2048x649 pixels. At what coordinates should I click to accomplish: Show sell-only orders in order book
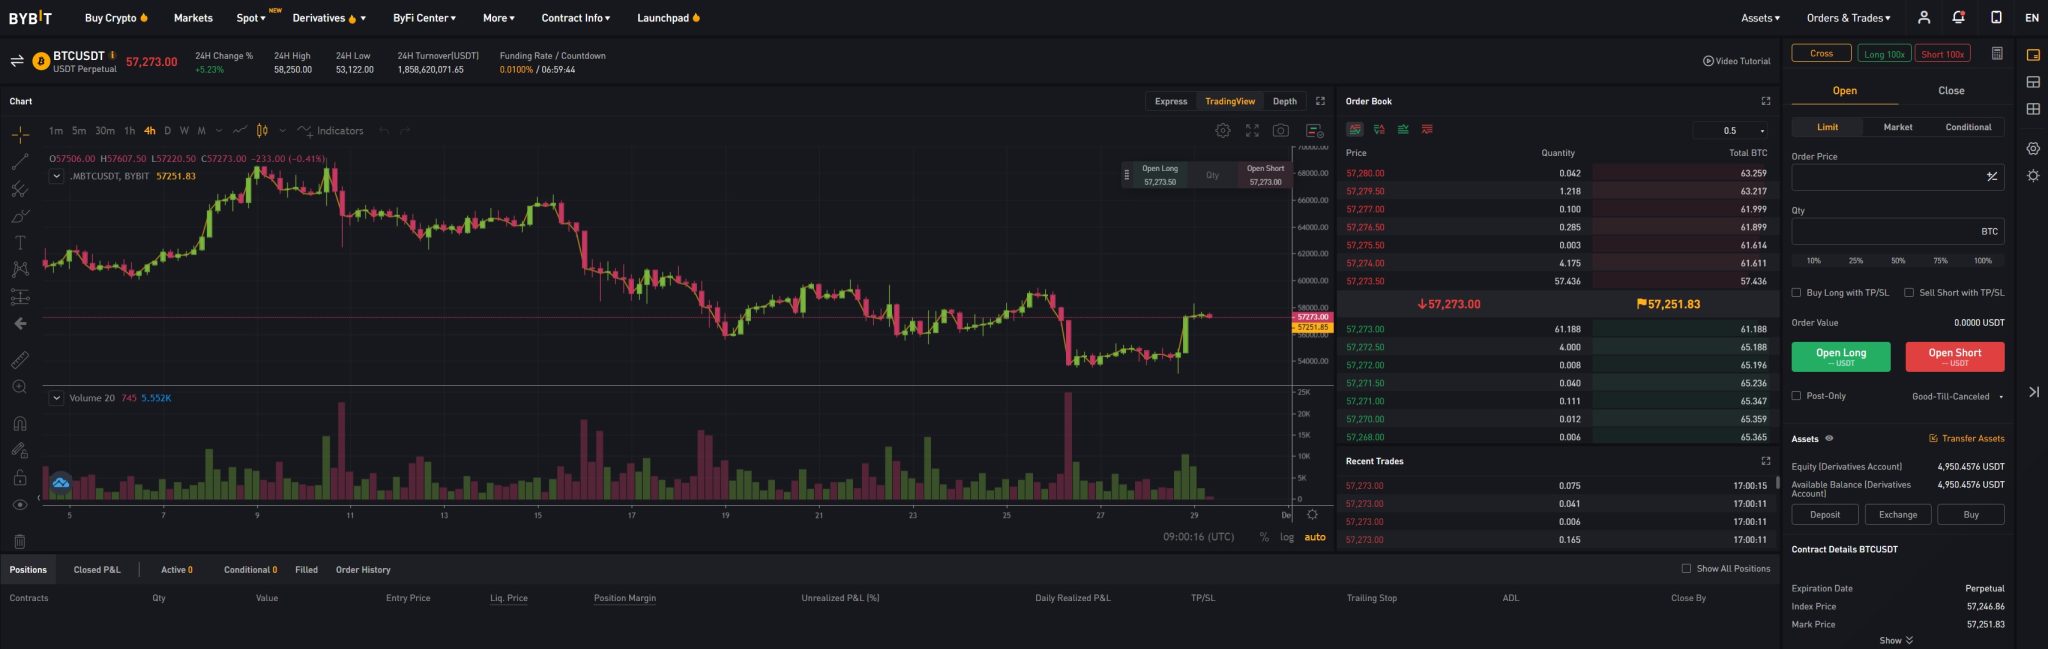pyautogui.click(x=1427, y=130)
